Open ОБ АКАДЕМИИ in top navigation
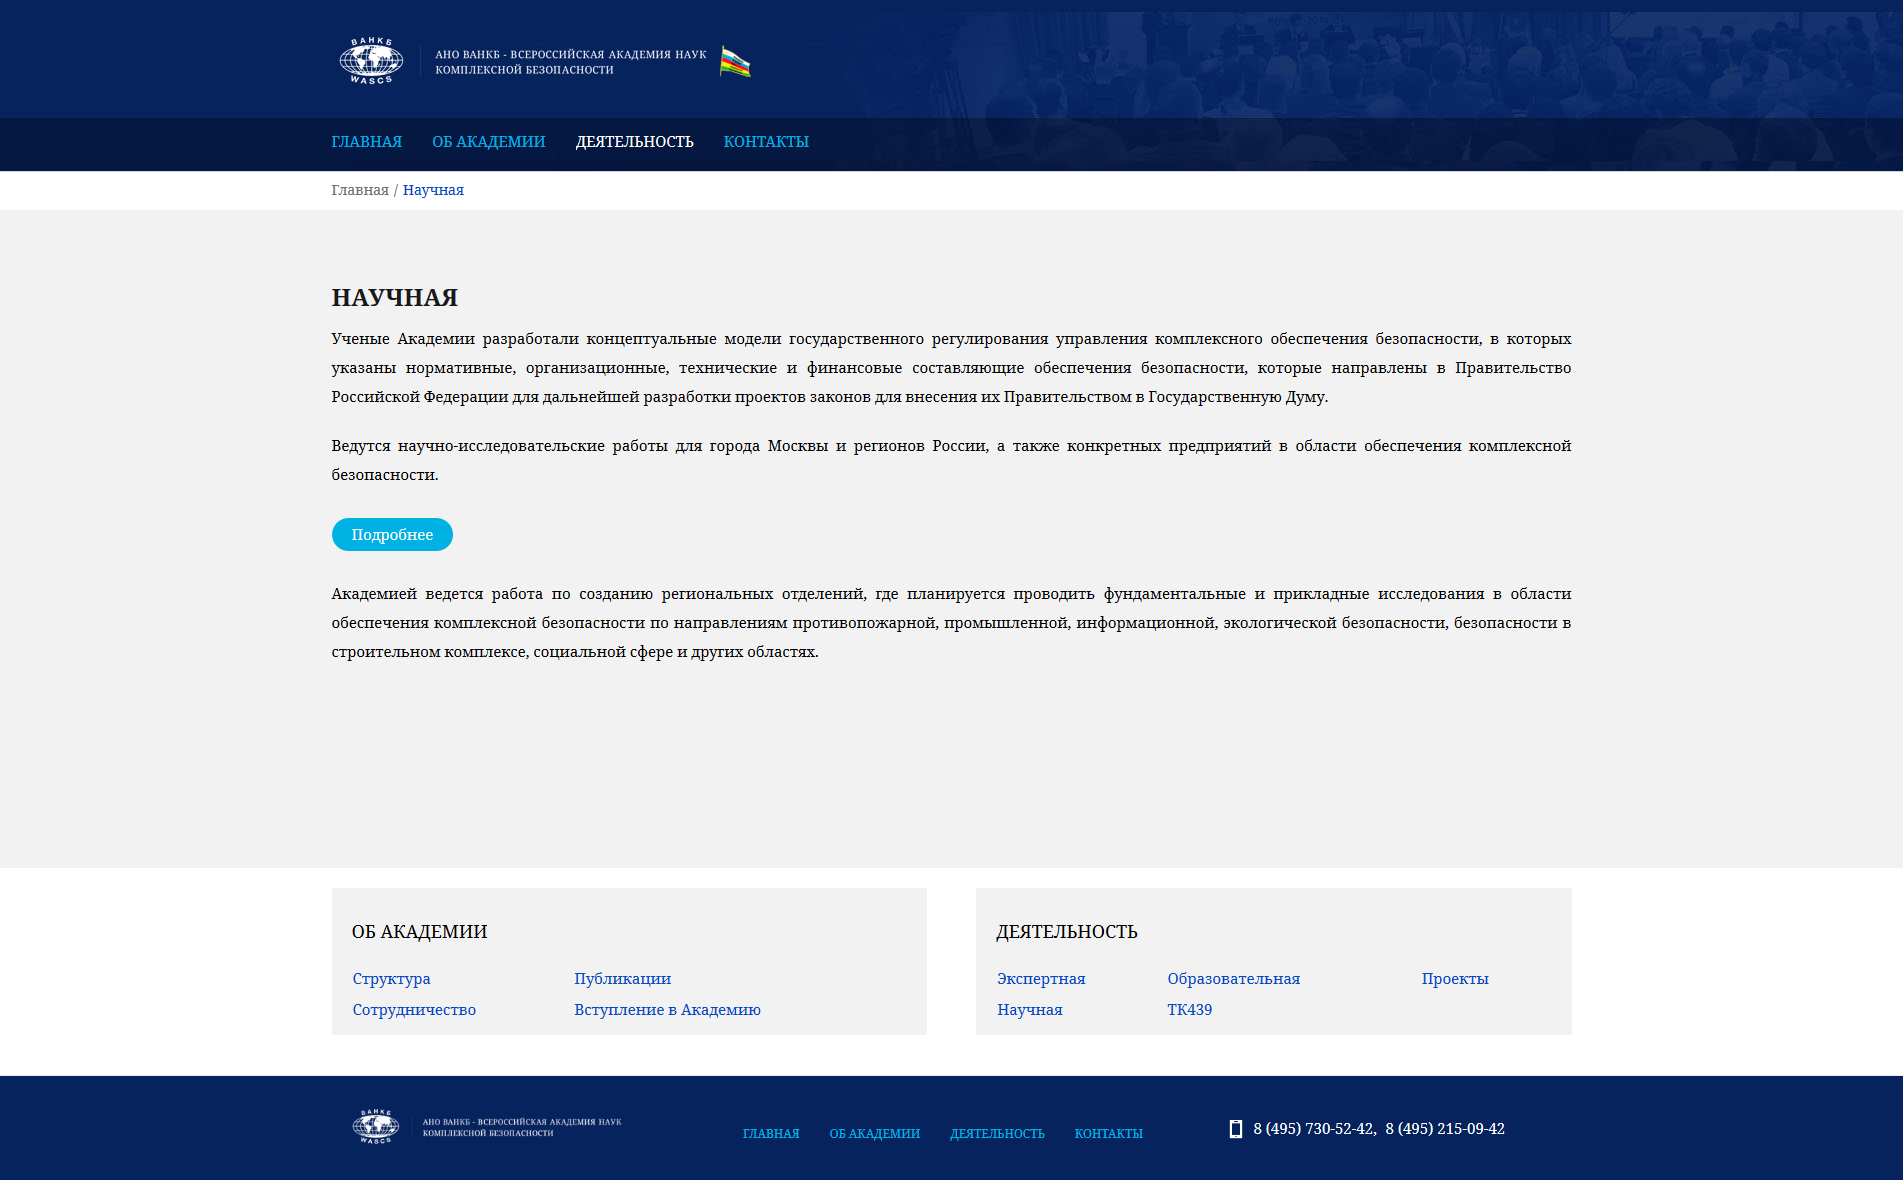The image size is (1903, 1180). point(489,142)
